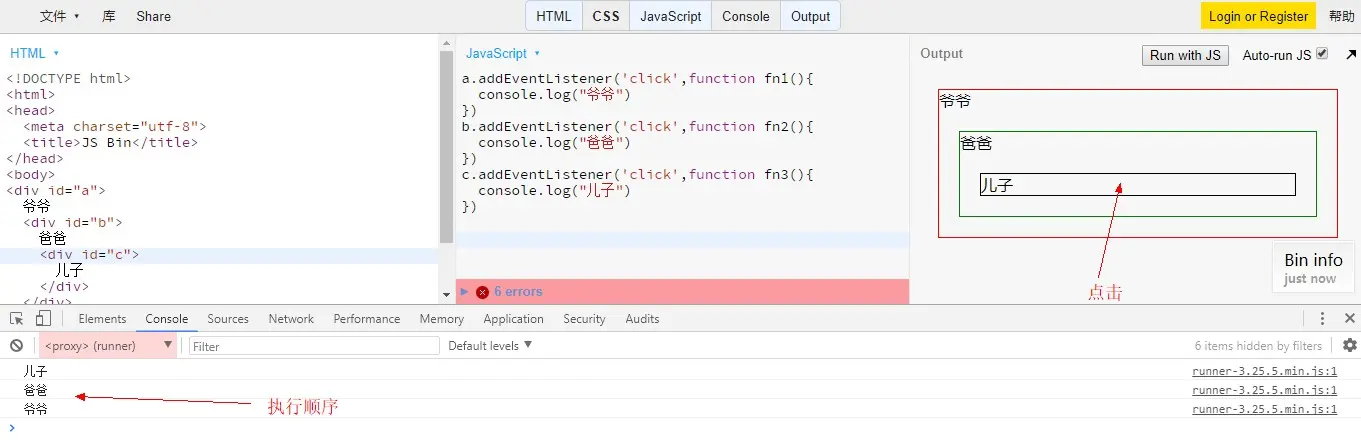The height and width of the screenshot is (440, 1361).
Task: Toggle the HTML panel tab
Action: (x=554, y=16)
